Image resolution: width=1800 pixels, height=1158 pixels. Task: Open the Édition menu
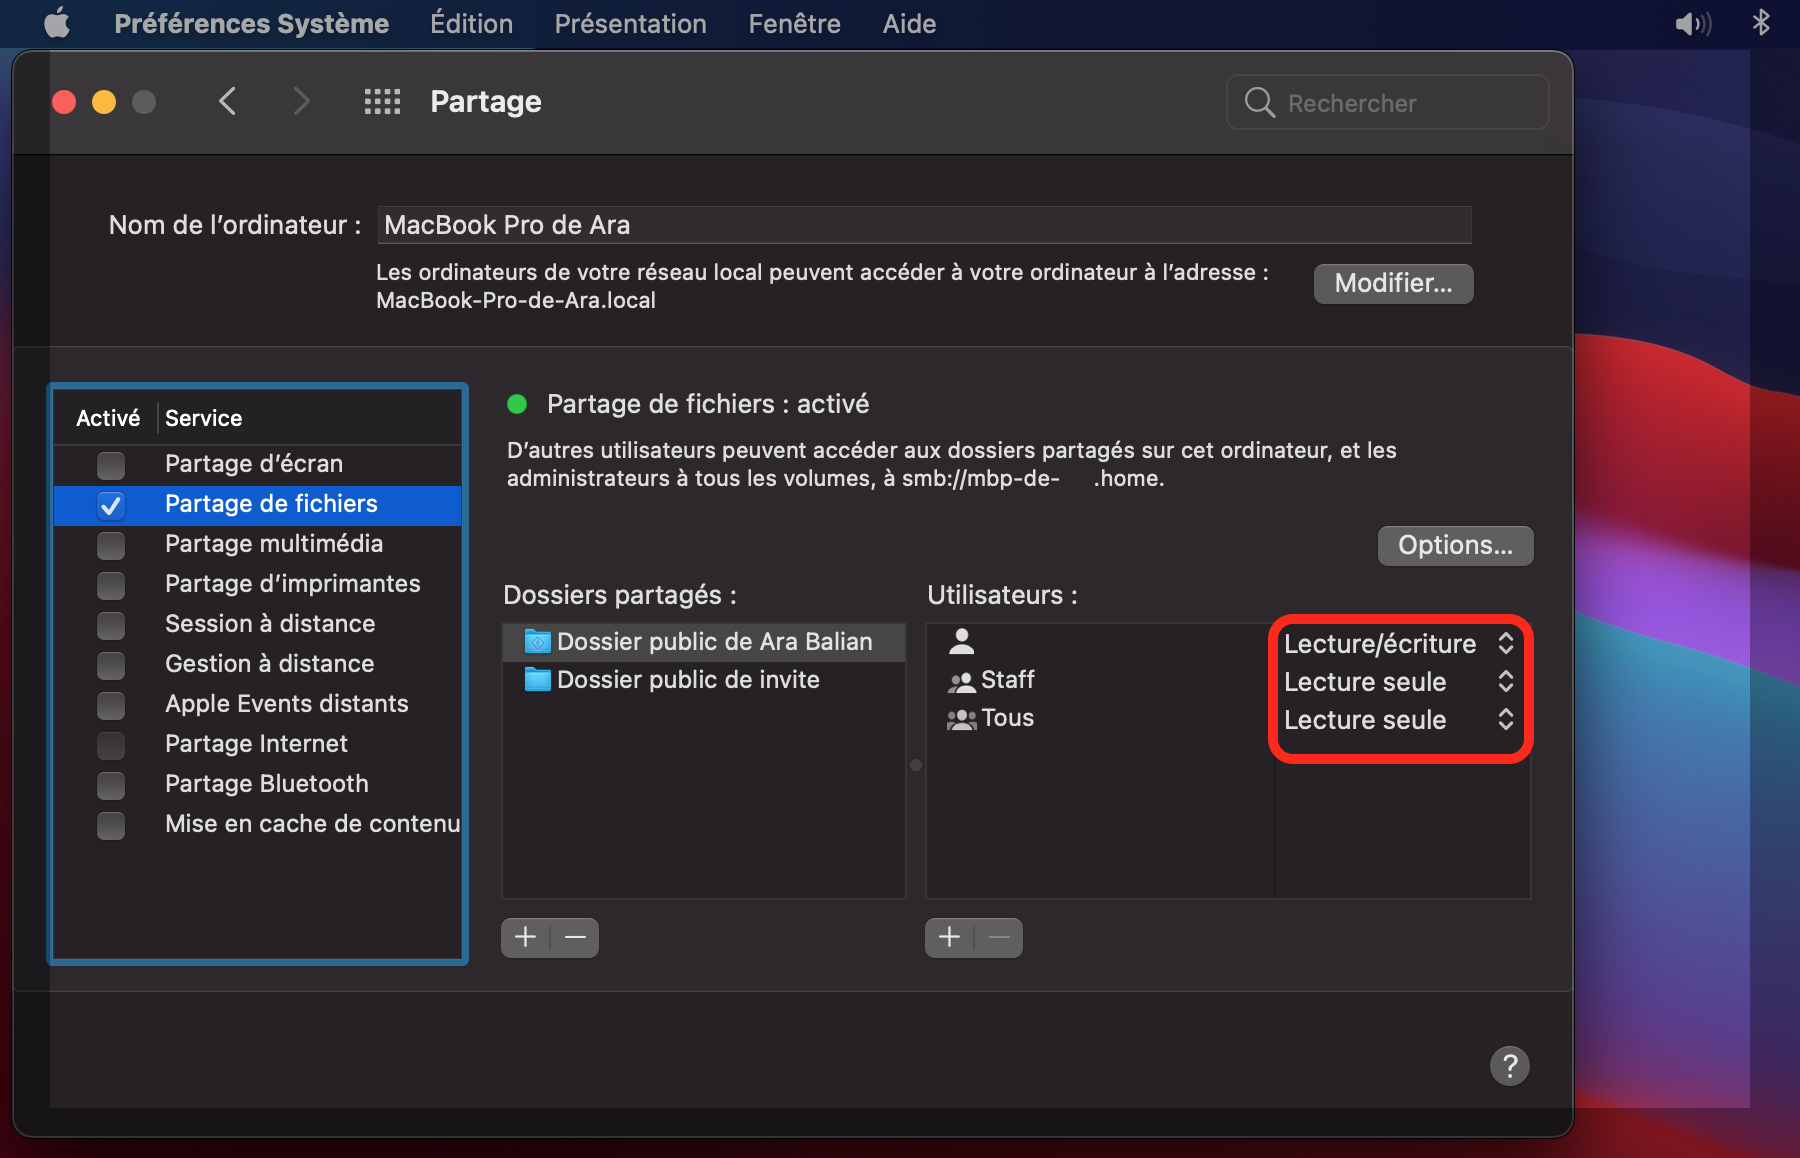click(471, 23)
